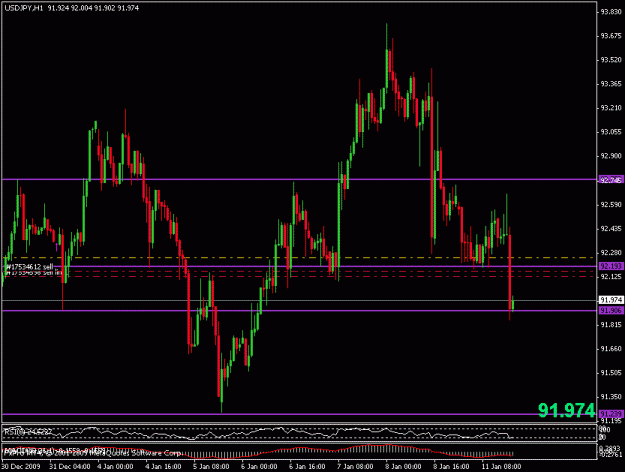
Task: Click the 93.210 price scale label
Action: [x=611, y=108]
